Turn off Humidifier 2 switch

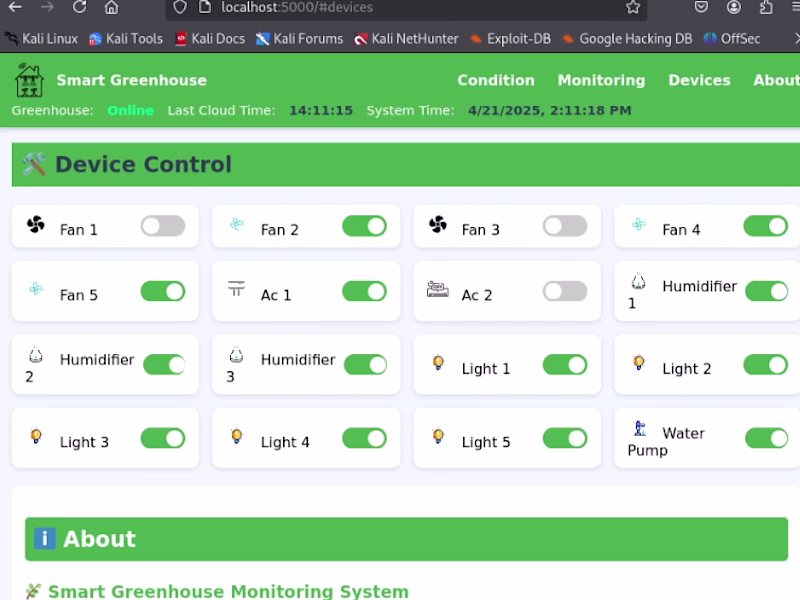164,365
